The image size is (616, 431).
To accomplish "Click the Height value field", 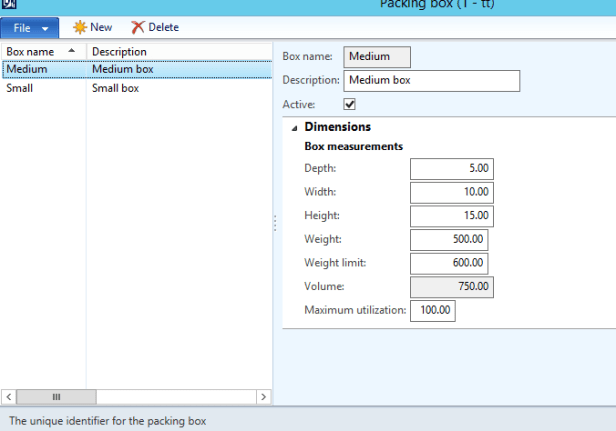I will pyautogui.click(x=451, y=216).
